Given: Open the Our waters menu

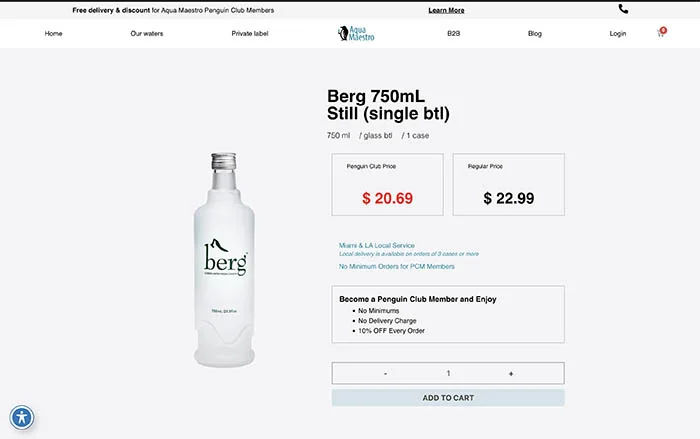Looking at the screenshot, I should click(x=147, y=33).
